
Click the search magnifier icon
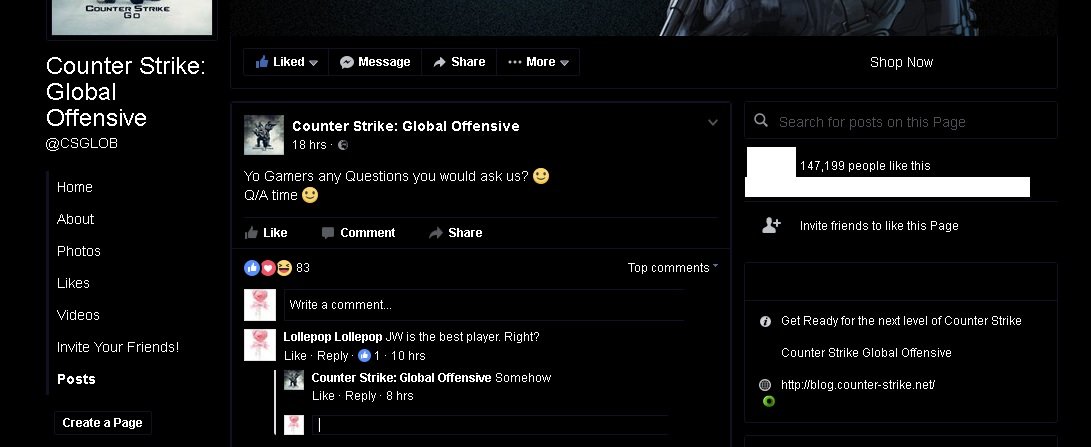click(760, 120)
